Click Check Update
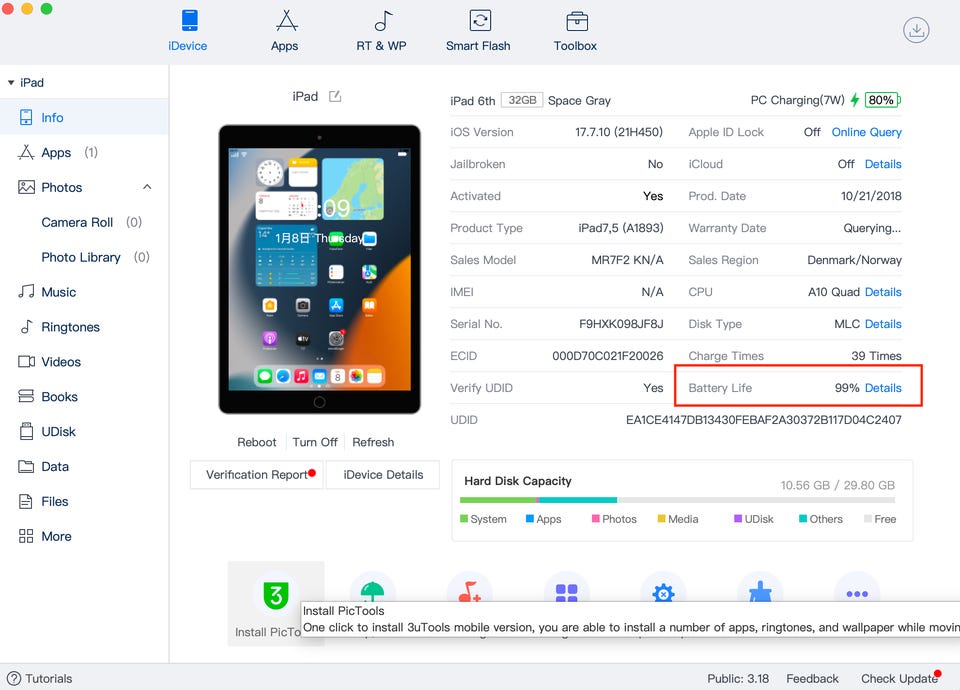The height and width of the screenshot is (690, 960). (899, 678)
